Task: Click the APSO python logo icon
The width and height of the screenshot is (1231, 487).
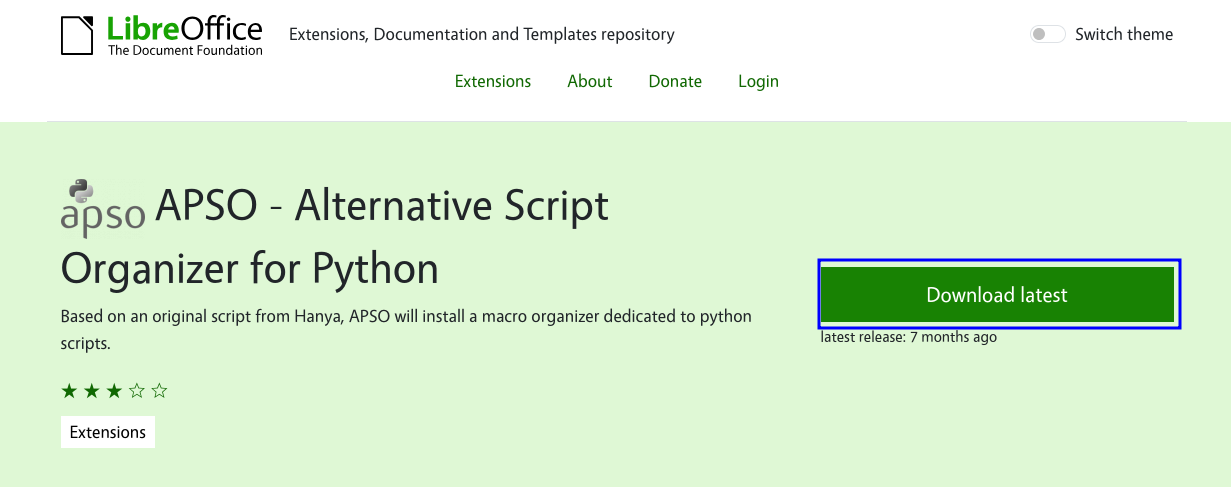Action: click(x=103, y=208)
